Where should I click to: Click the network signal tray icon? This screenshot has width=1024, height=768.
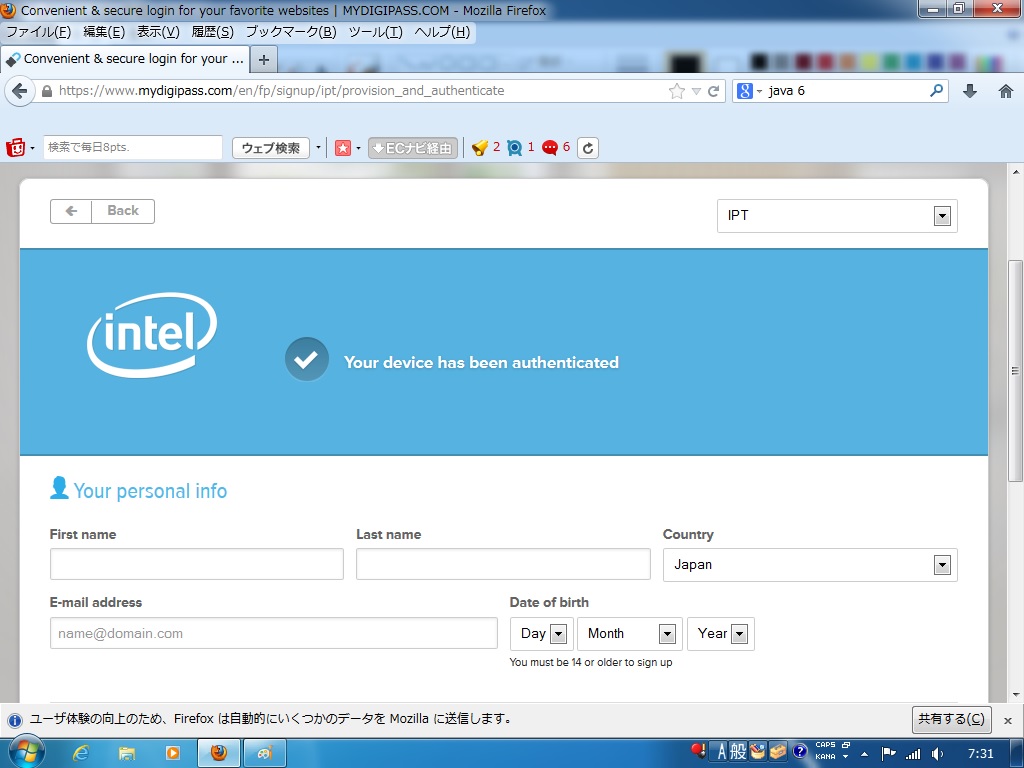(x=913, y=754)
